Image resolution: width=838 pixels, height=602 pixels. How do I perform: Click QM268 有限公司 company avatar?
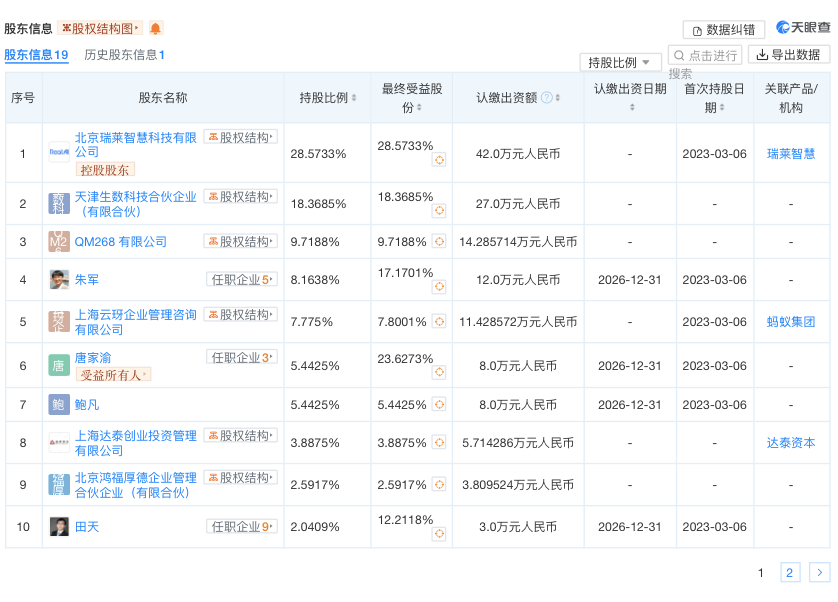[59, 241]
